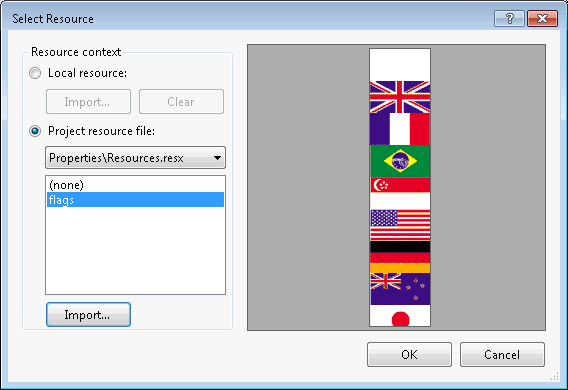Click the Help question mark button
The image size is (568, 390).
coord(509,18)
